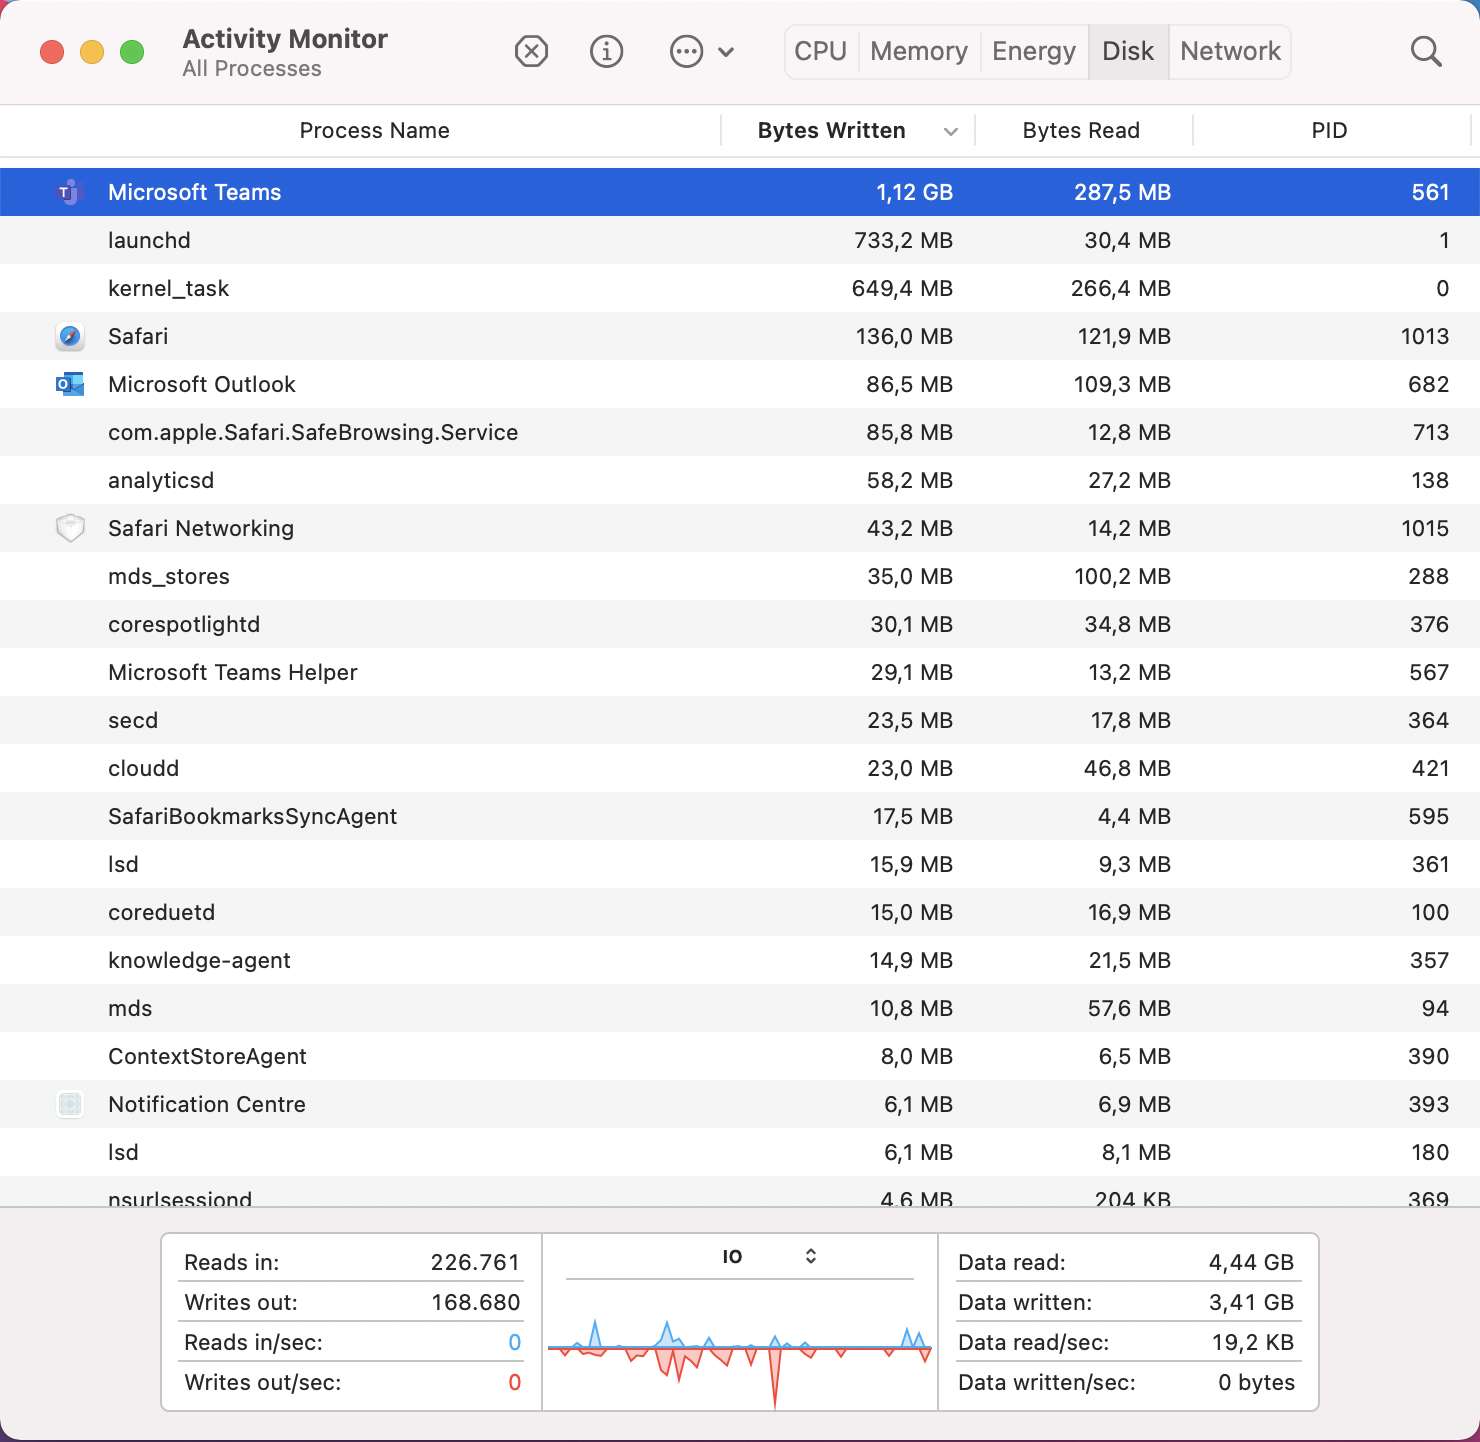This screenshot has height=1442, width=1480.
Task: Select the cloudd process row
Action: click(x=740, y=768)
